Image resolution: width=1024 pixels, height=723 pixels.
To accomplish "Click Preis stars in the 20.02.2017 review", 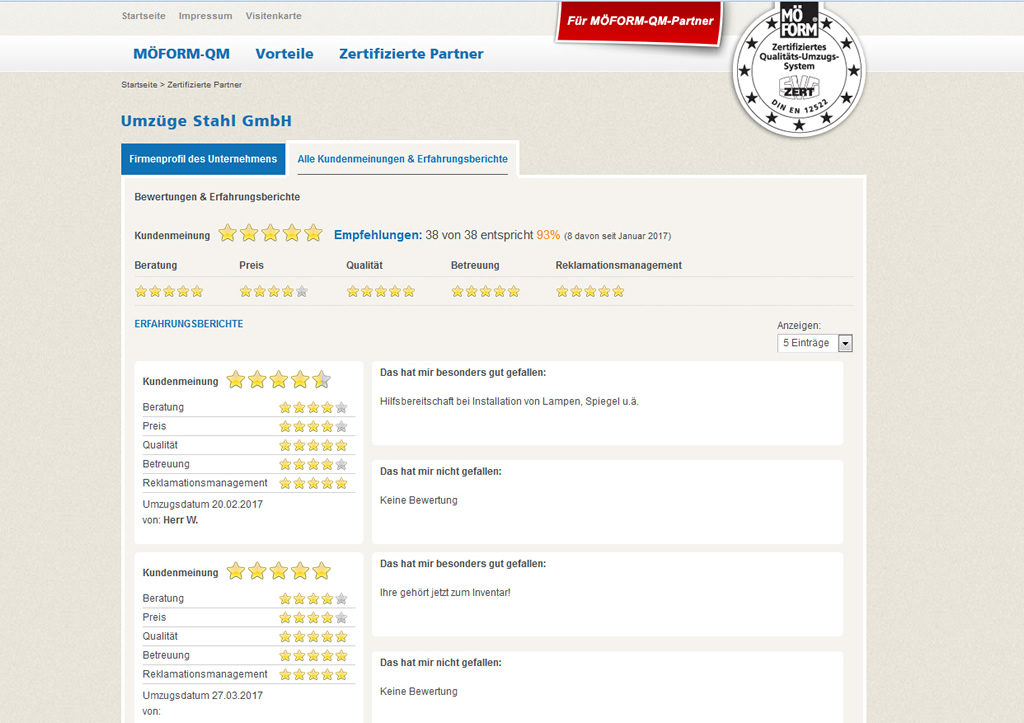I will coord(313,426).
